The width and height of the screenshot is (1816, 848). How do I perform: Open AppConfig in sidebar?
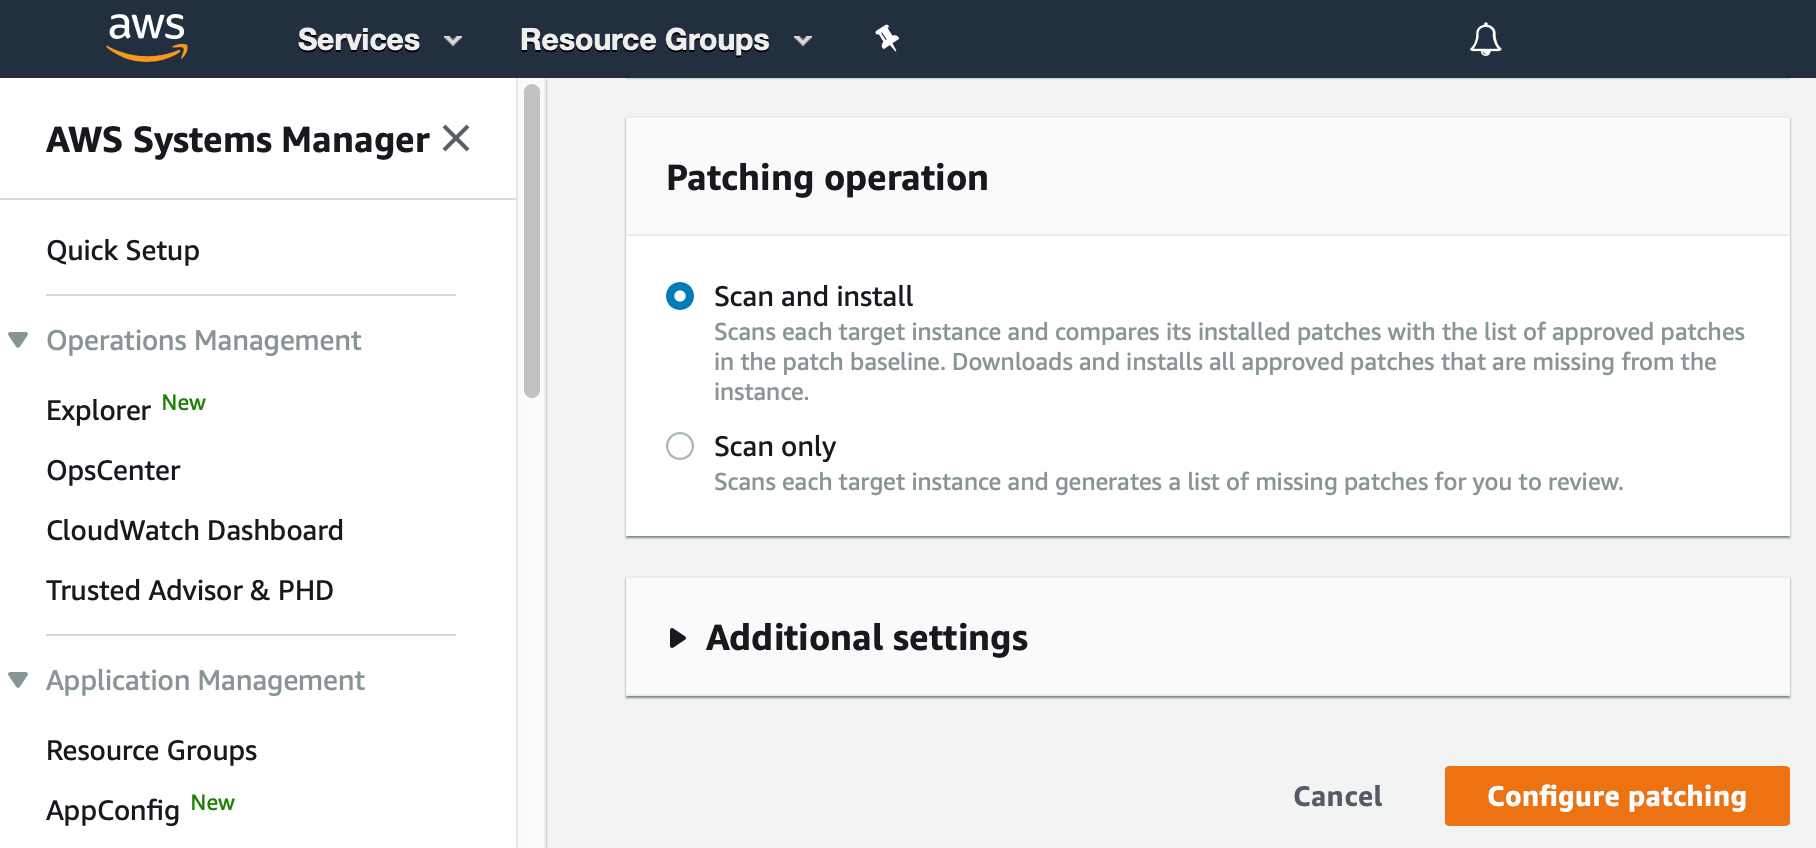113,810
